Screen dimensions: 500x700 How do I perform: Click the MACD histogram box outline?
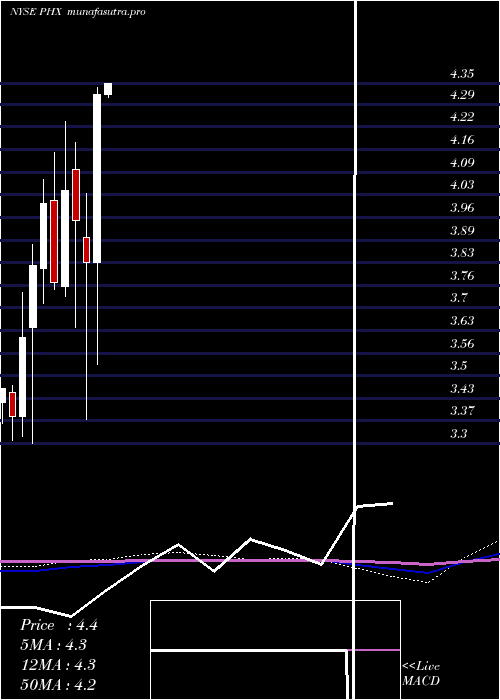[275, 650]
